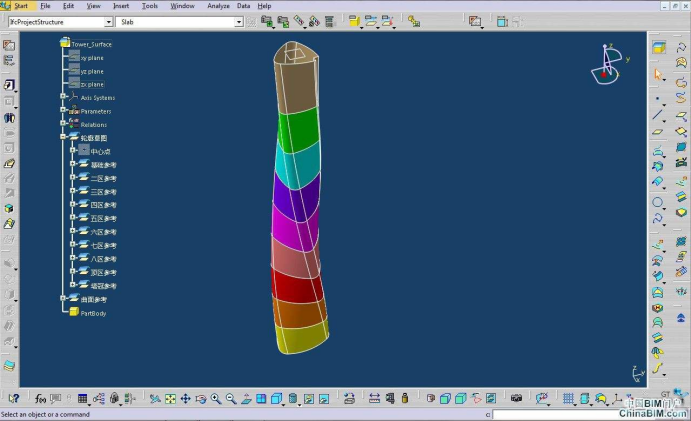691x421 pixels.
Task: Select the PartBody tree item
Action: (93, 313)
